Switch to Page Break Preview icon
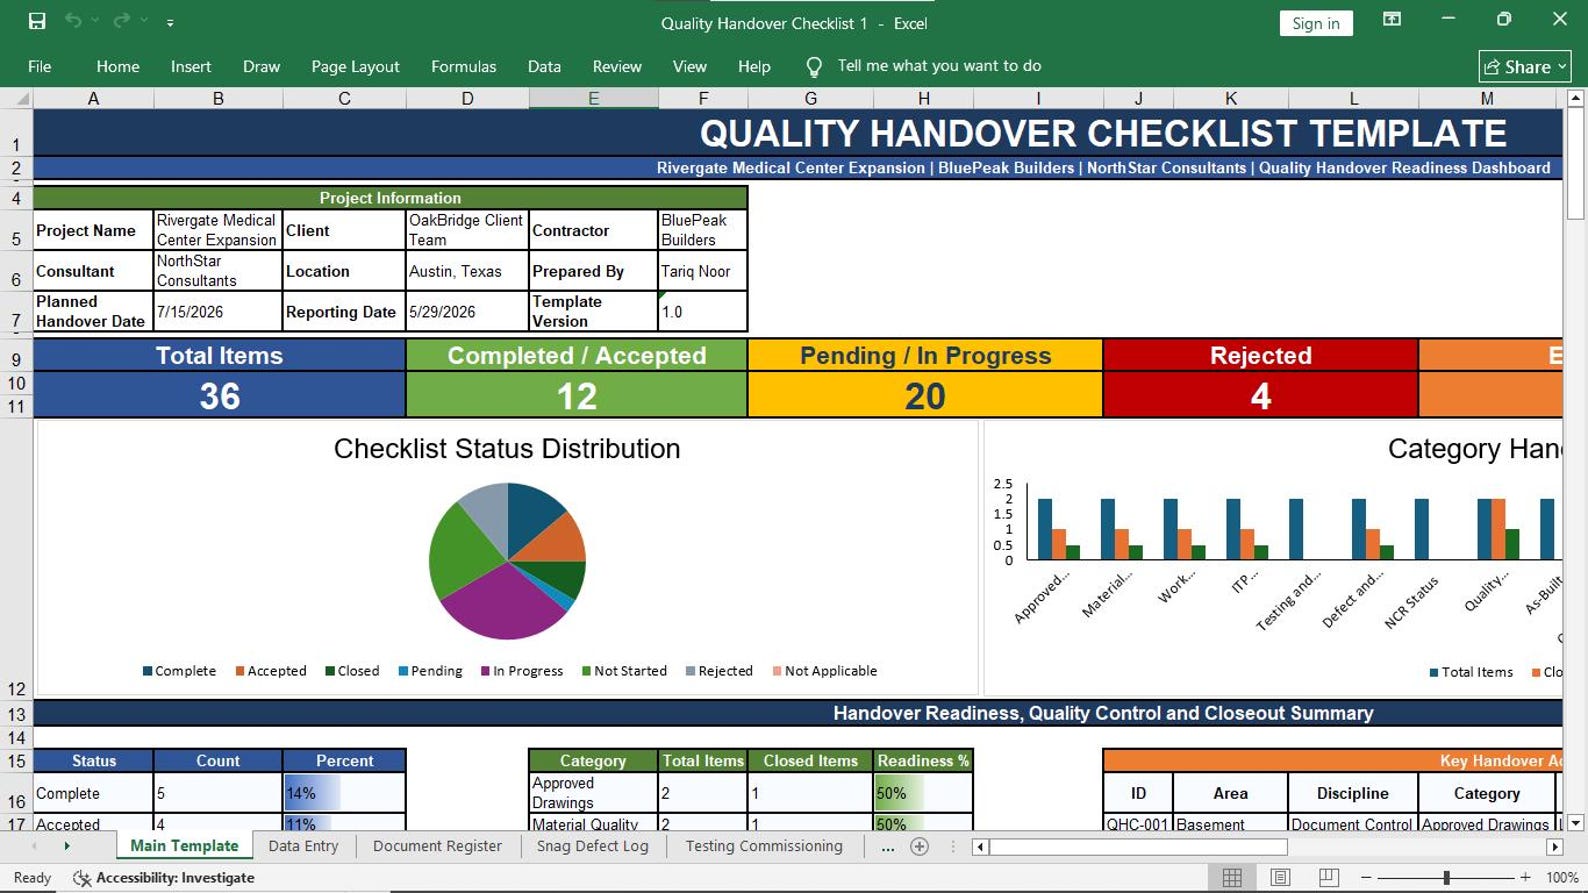 pyautogui.click(x=1328, y=877)
